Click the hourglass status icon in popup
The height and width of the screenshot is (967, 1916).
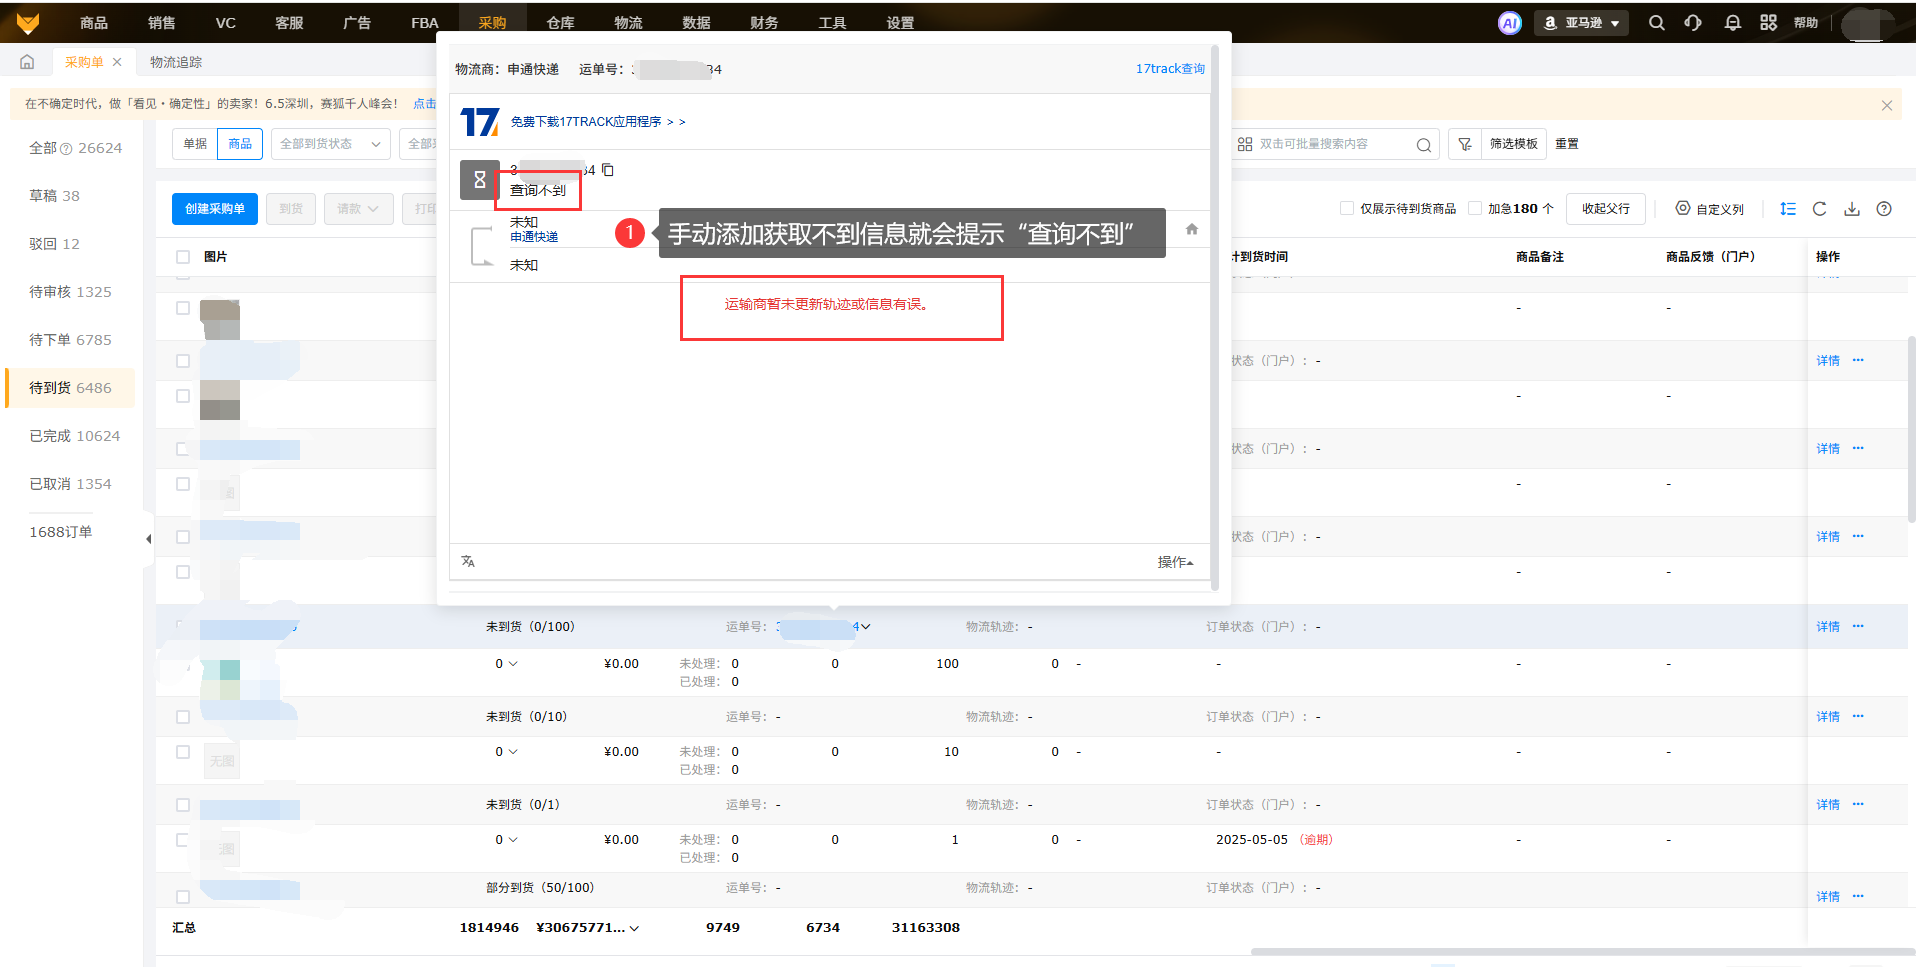479,180
